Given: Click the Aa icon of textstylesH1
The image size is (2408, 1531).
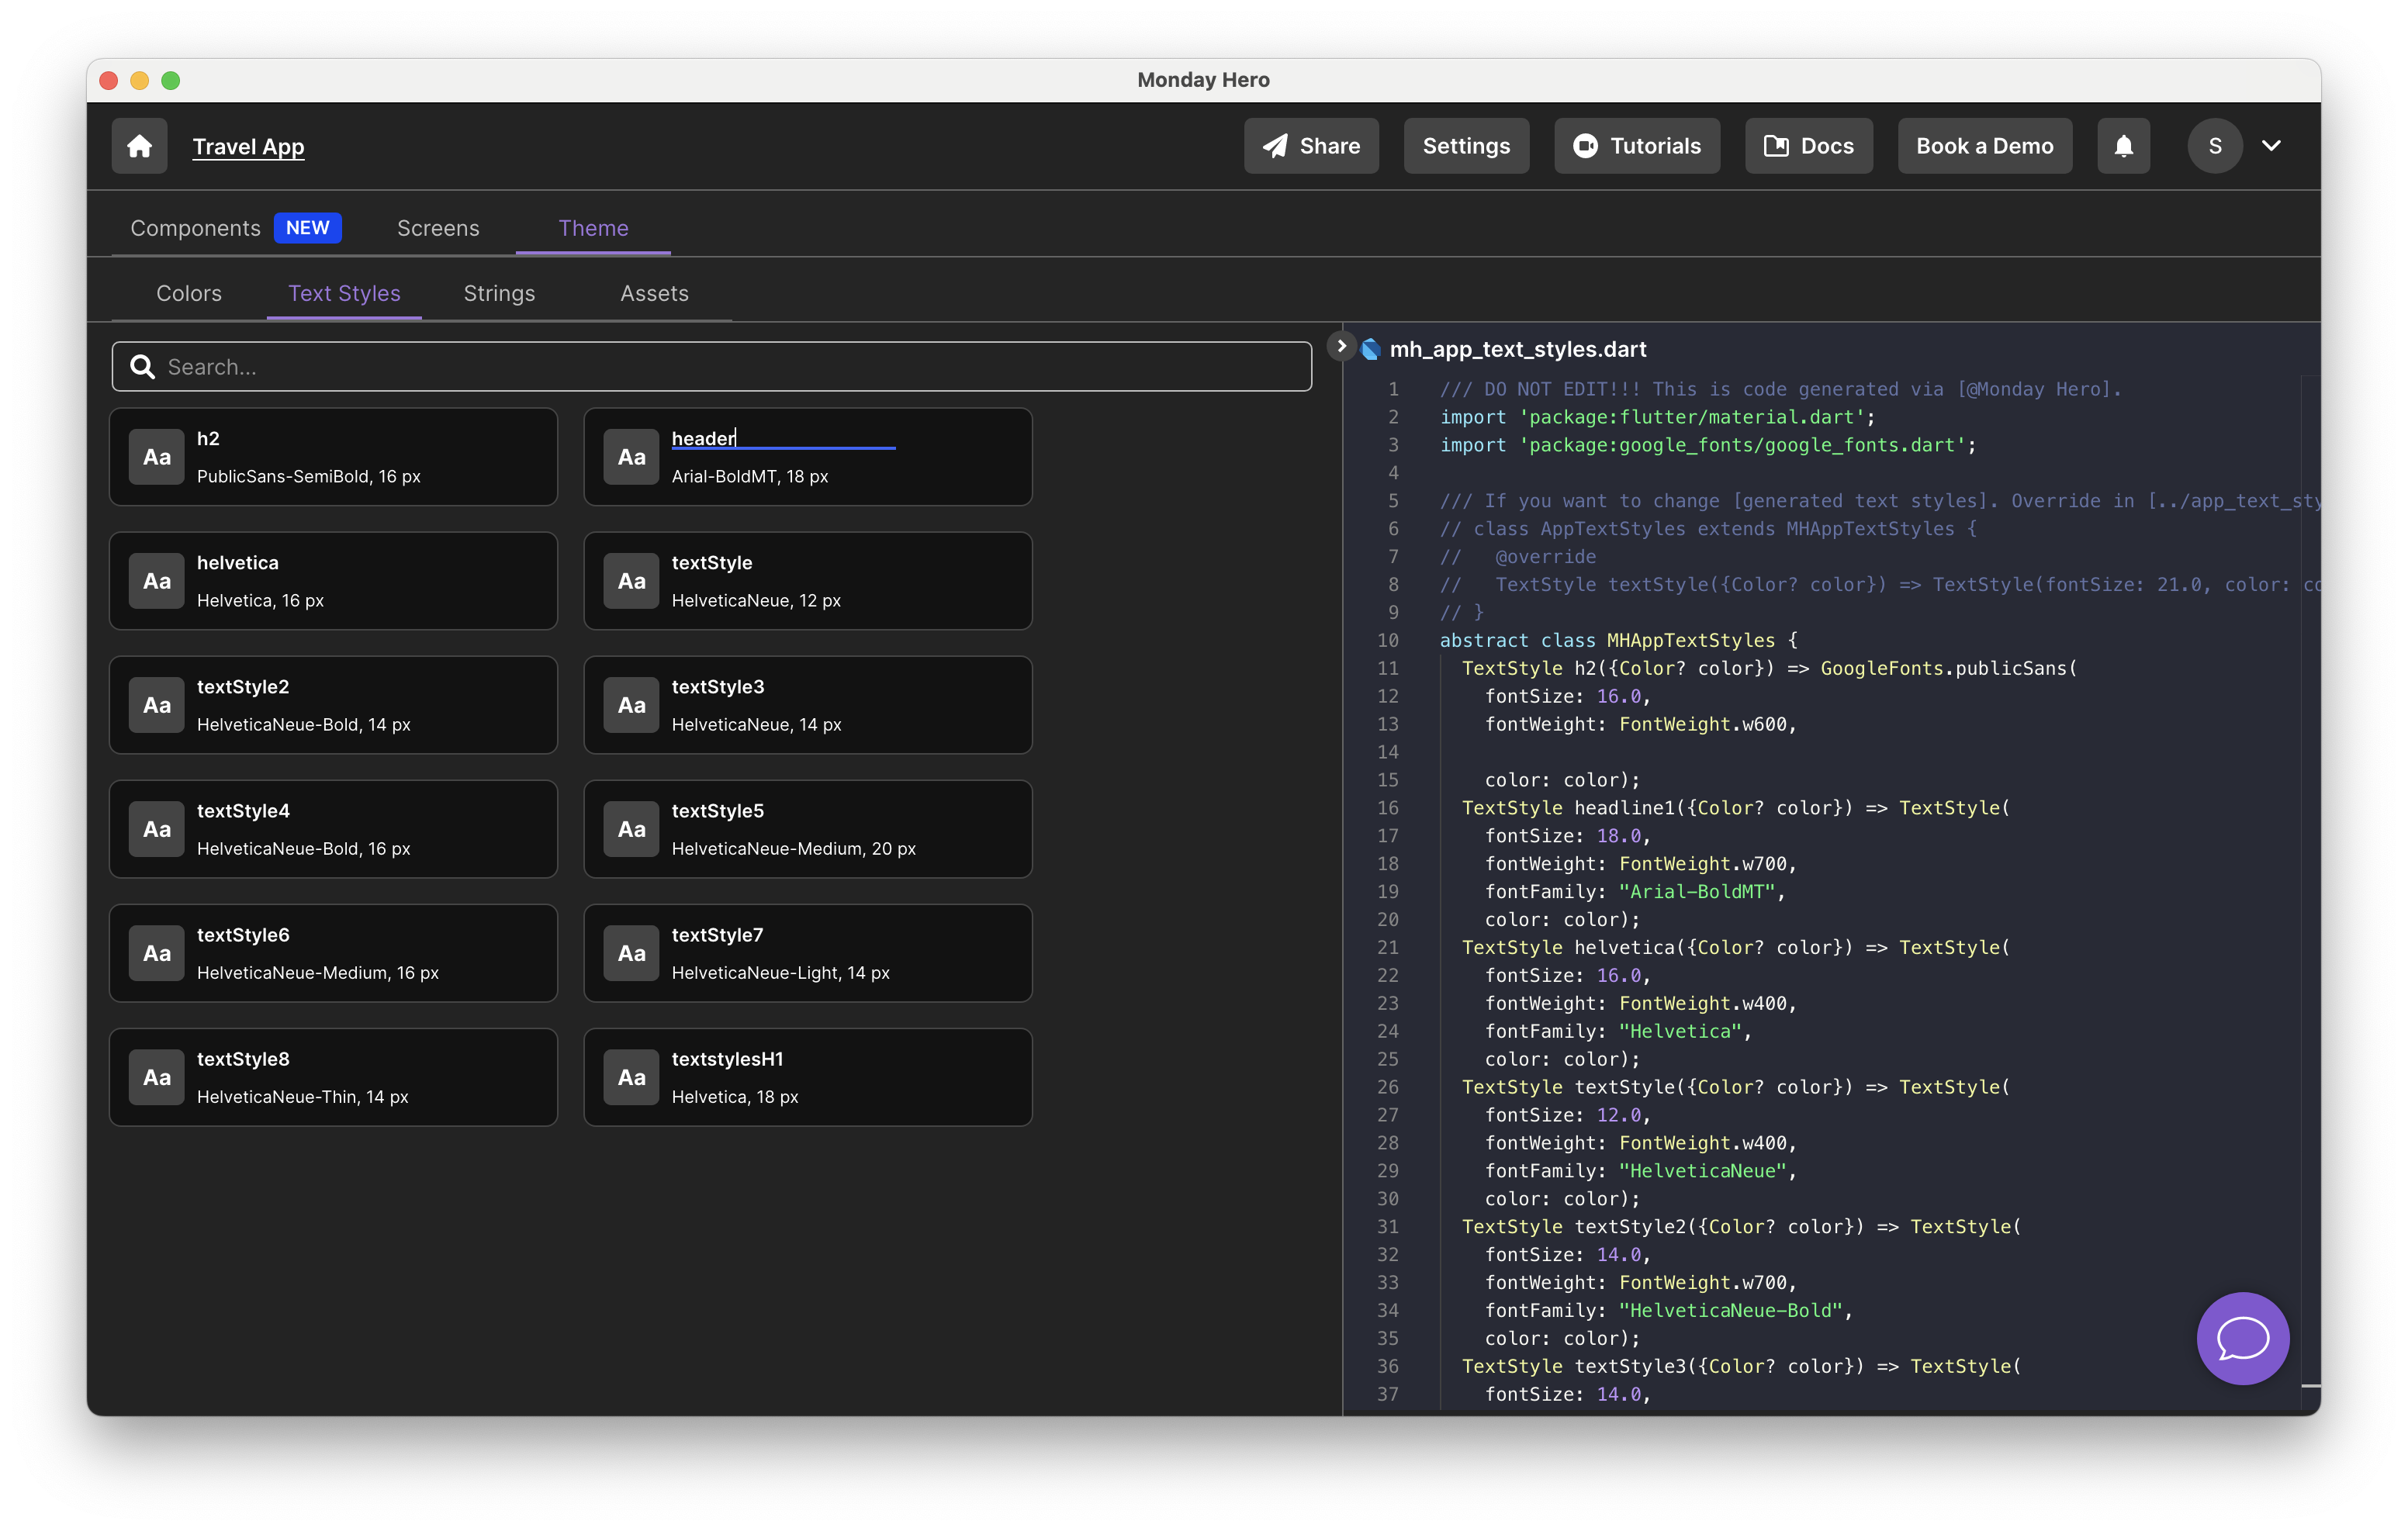Looking at the screenshot, I should coord(631,1077).
